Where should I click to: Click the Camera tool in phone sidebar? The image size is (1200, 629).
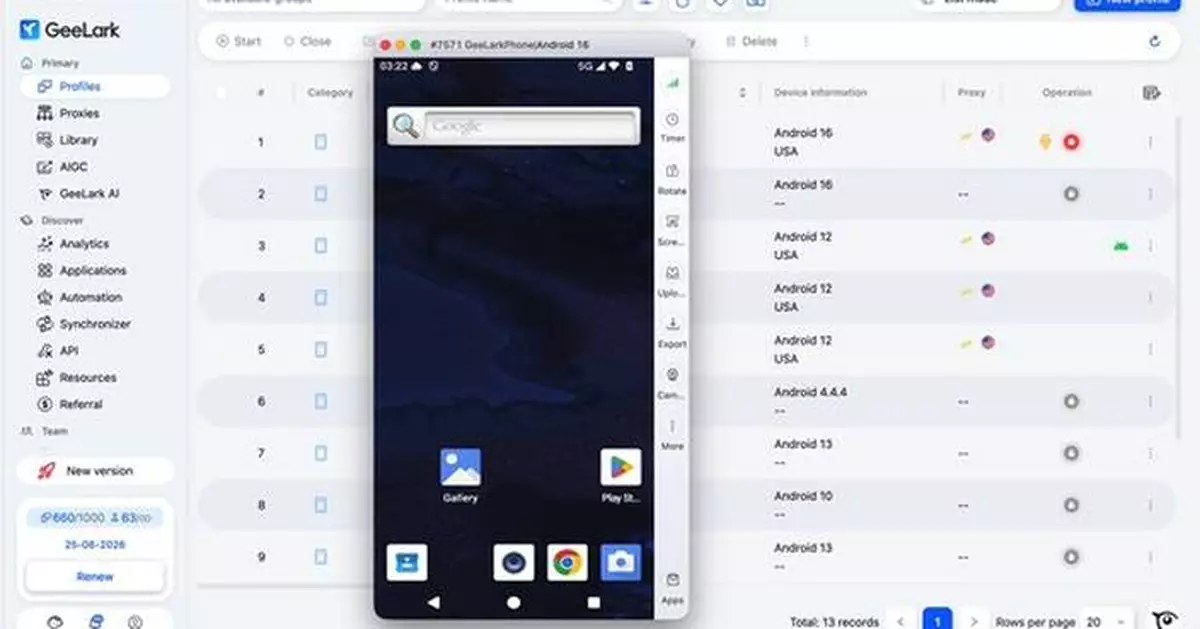672,384
